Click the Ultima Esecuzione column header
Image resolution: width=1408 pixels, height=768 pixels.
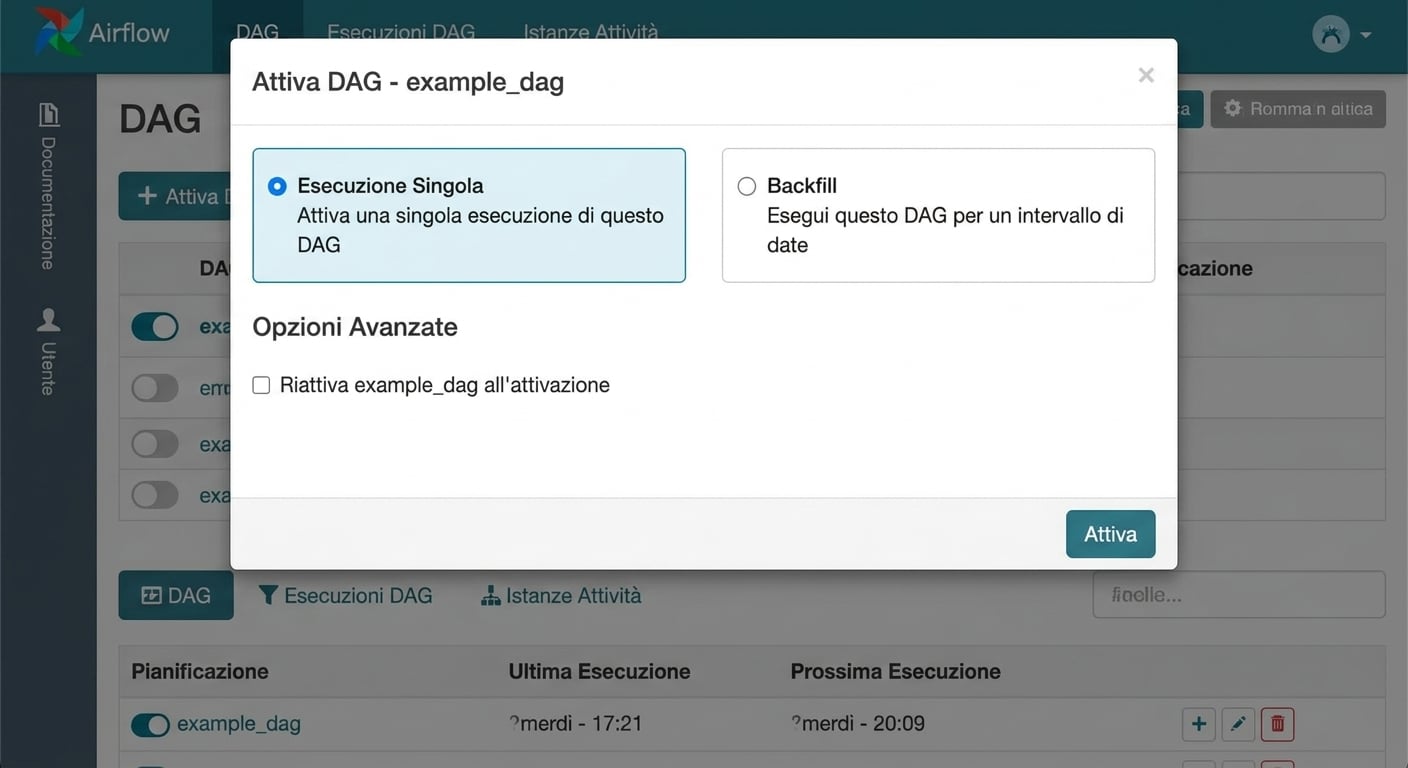[599, 671]
